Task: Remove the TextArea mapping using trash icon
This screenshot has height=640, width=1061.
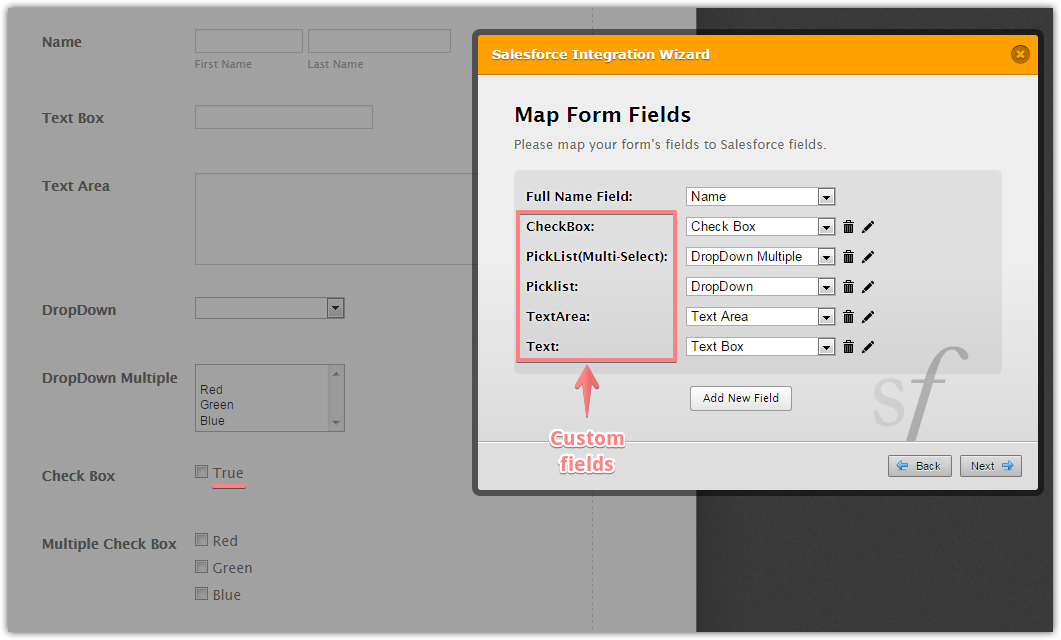Action: pos(848,317)
